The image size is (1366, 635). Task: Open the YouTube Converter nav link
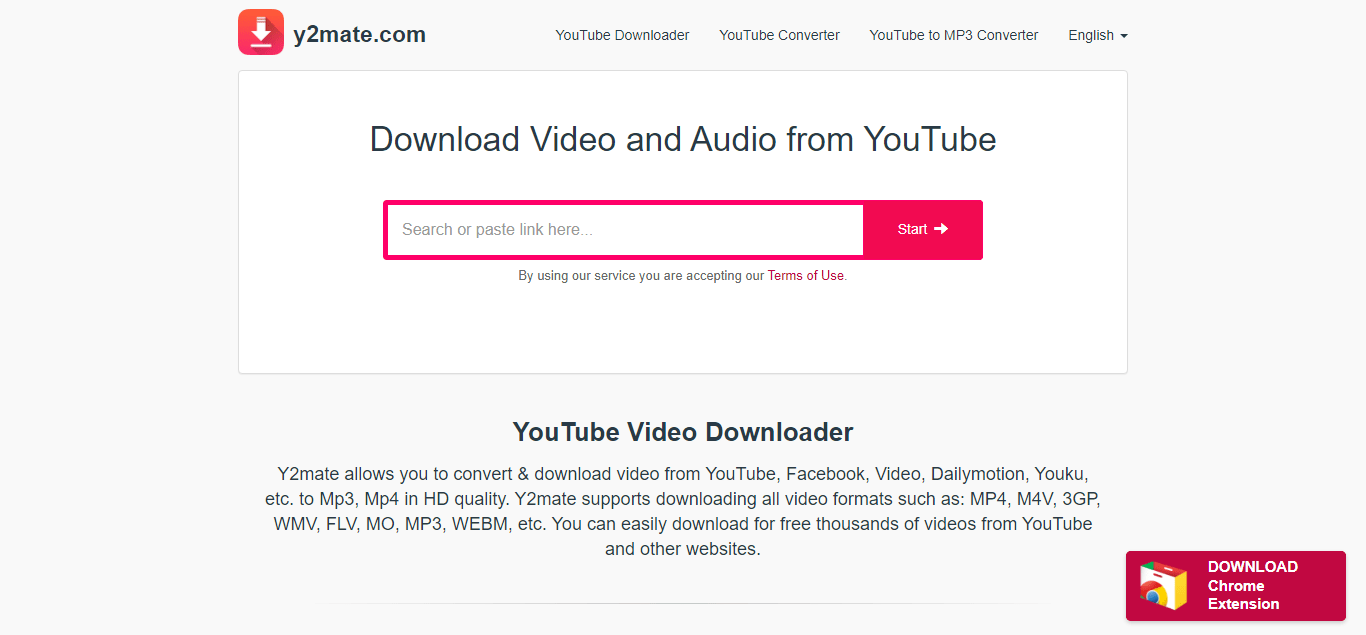[x=779, y=35]
